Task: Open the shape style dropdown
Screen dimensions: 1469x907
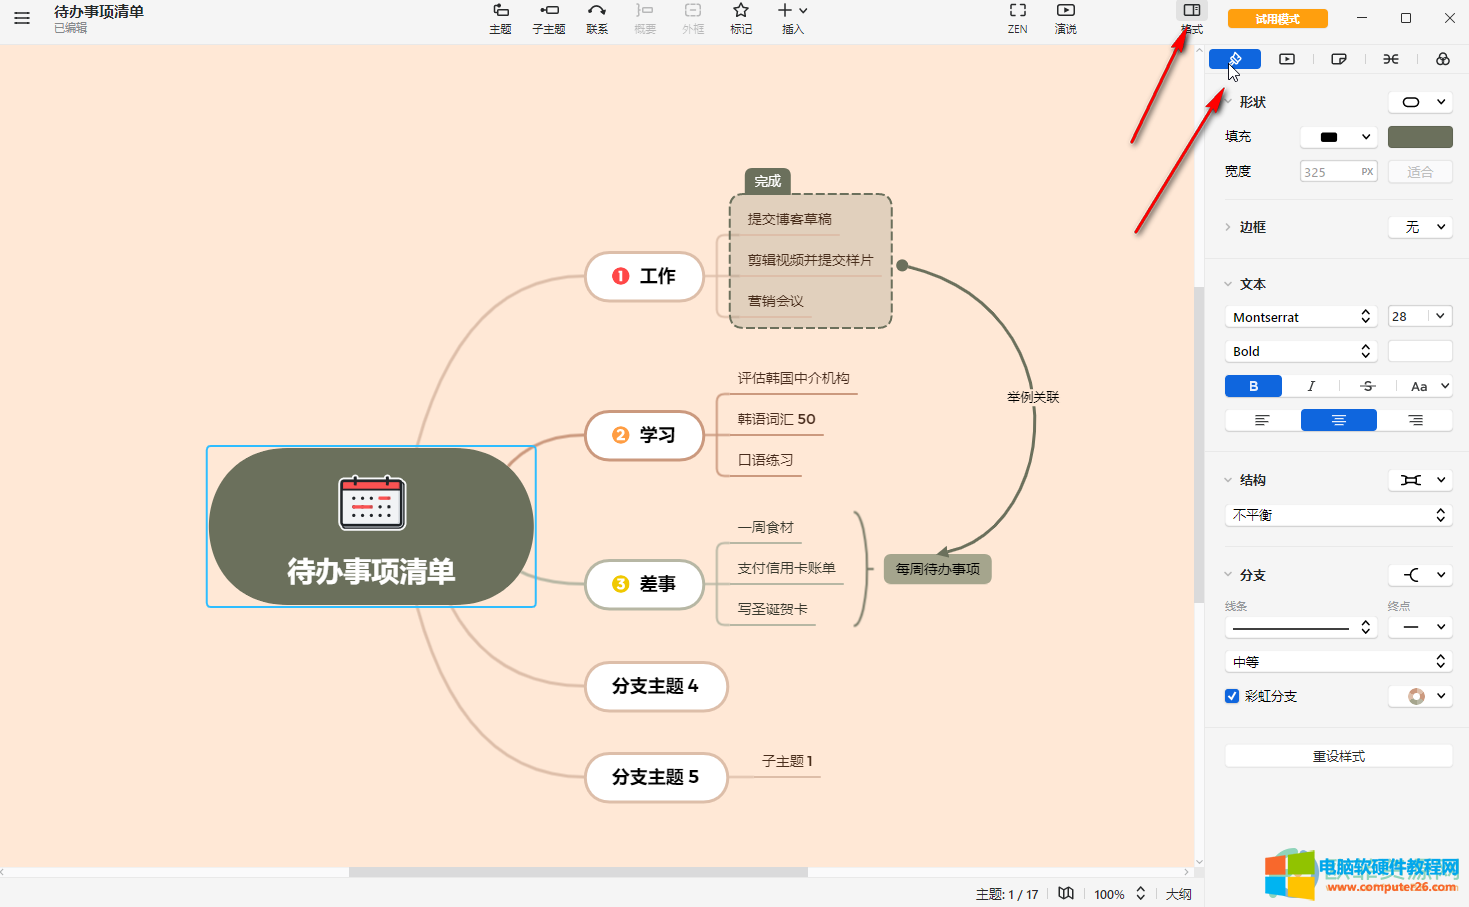Action: (1420, 102)
